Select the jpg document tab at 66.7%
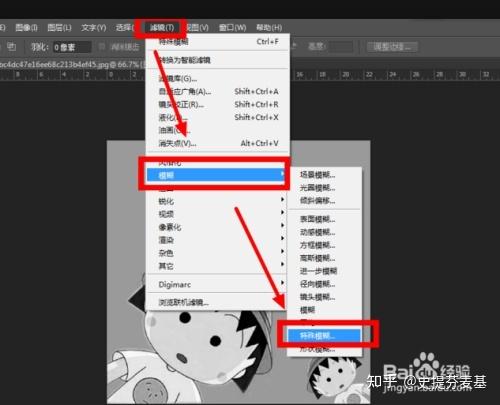 [x=72, y=64]
